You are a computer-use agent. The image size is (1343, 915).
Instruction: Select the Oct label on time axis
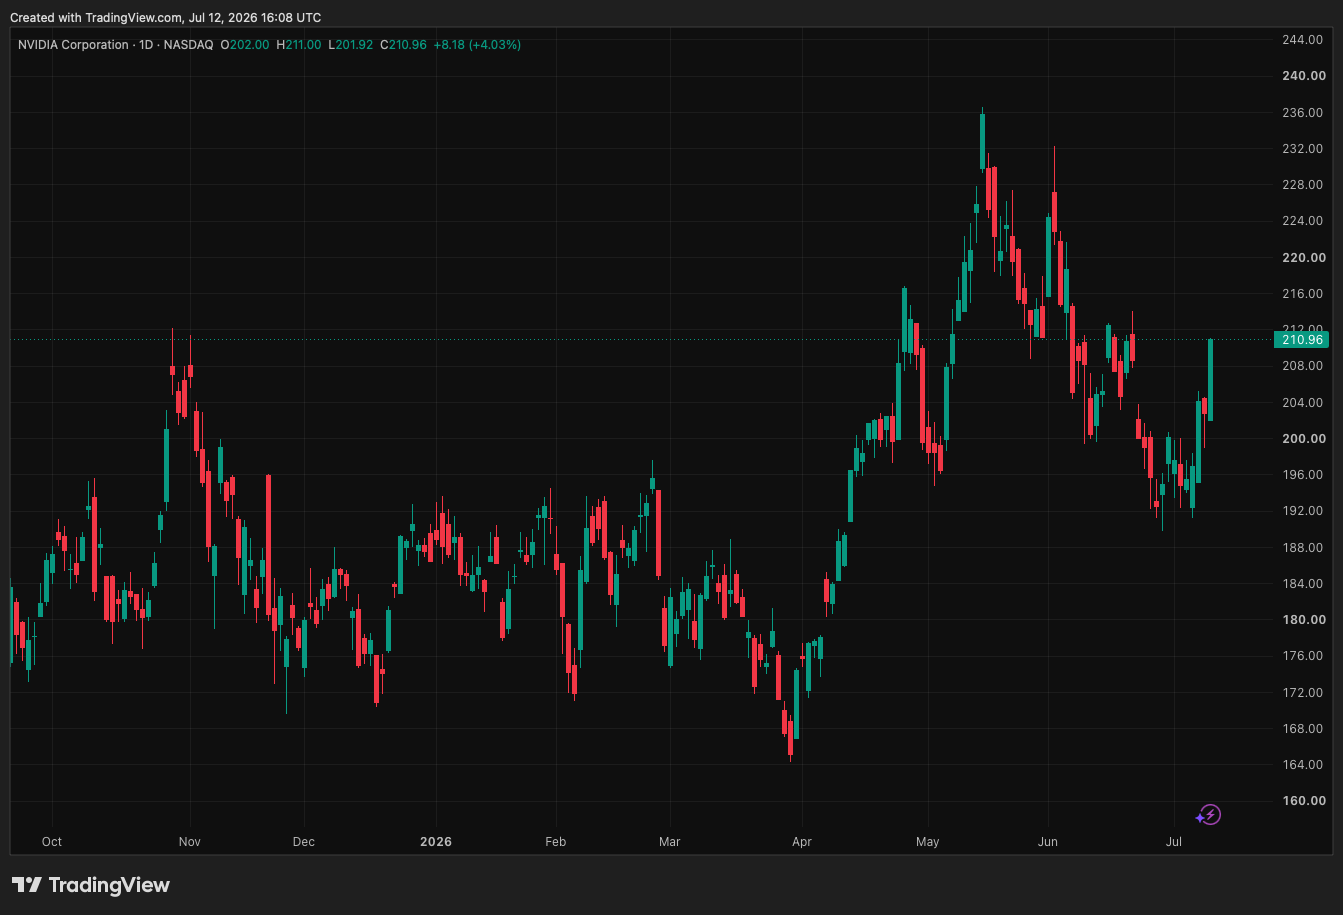point(52,842)
